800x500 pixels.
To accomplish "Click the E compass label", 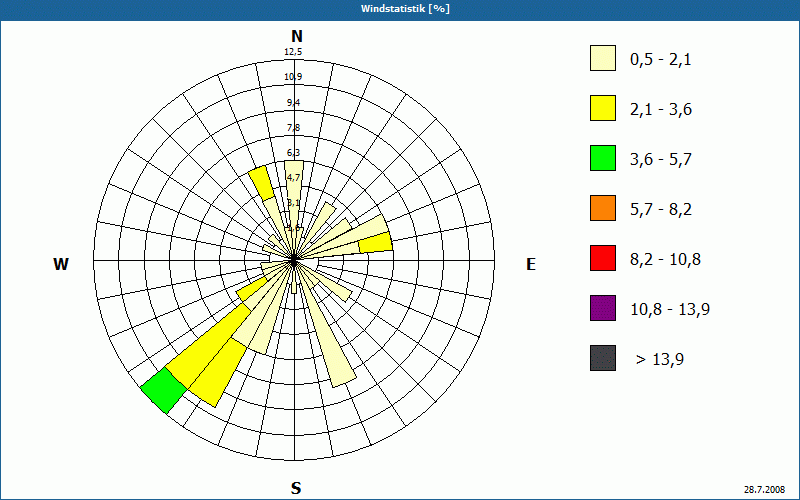I will [531, 264].
